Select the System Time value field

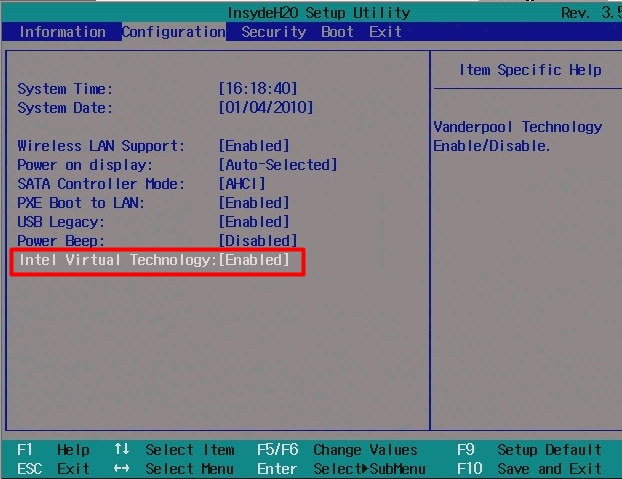(258, 88)
